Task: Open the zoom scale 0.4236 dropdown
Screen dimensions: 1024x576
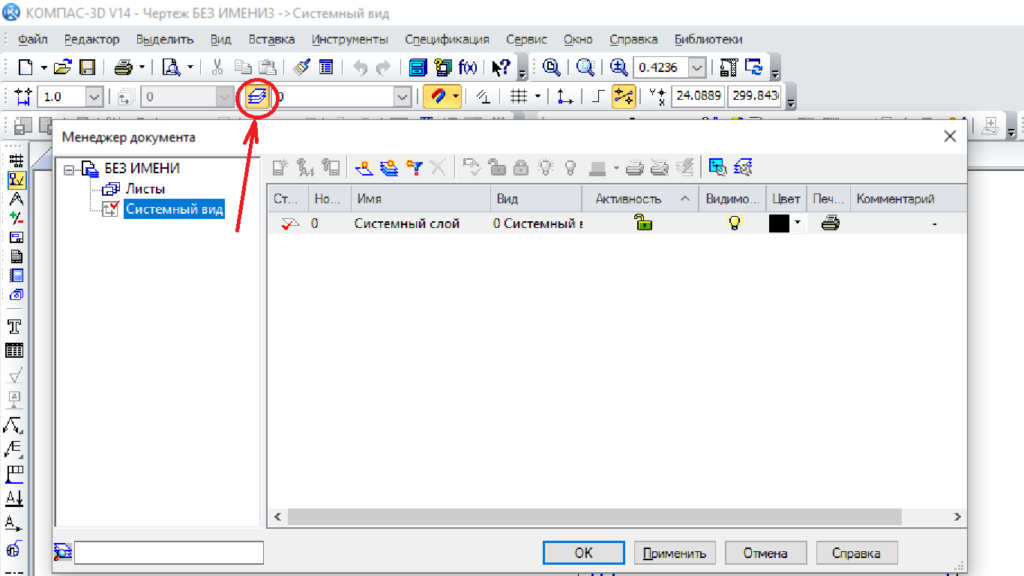Action: [697, 68]
